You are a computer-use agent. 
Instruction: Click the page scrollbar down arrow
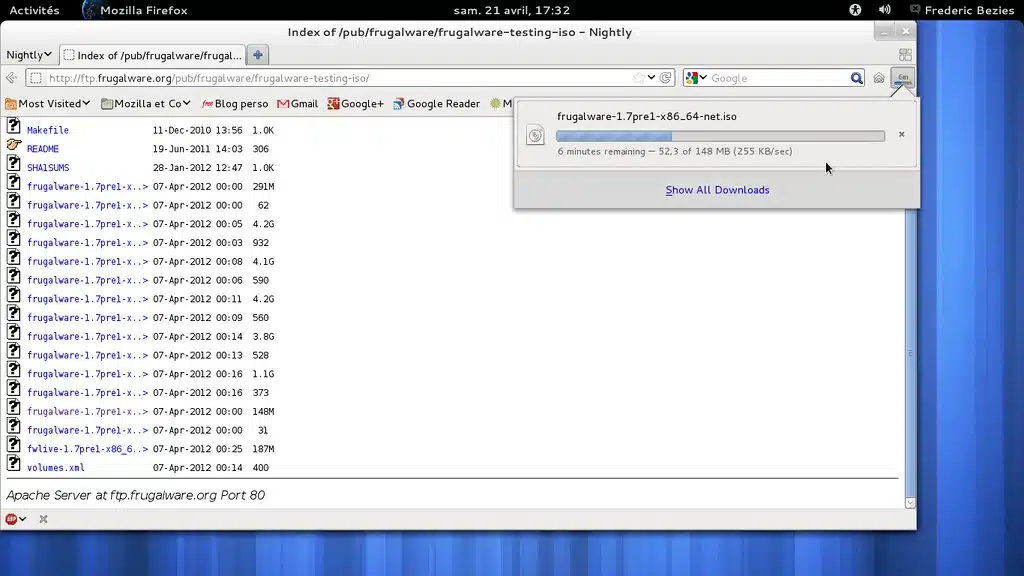910,503
